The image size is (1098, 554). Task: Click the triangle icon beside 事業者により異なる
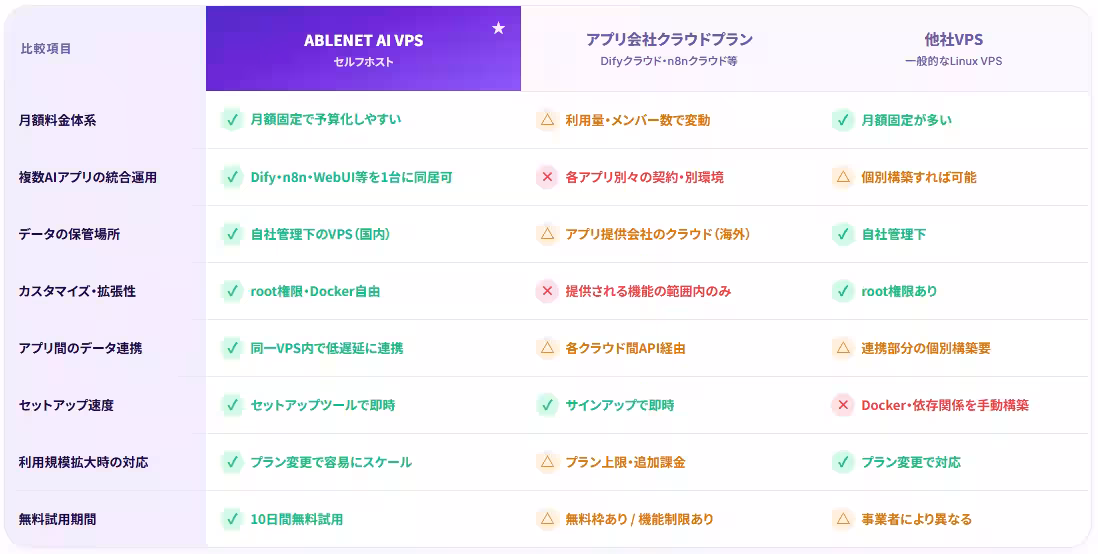click(x=842, y=519)
